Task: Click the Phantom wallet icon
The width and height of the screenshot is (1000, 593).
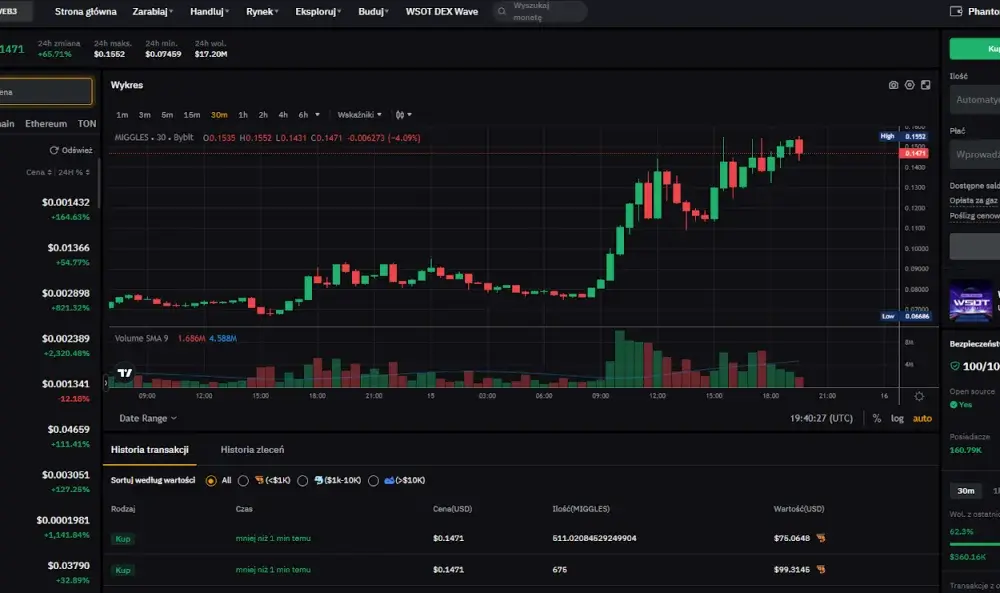Action: [956, 11]
